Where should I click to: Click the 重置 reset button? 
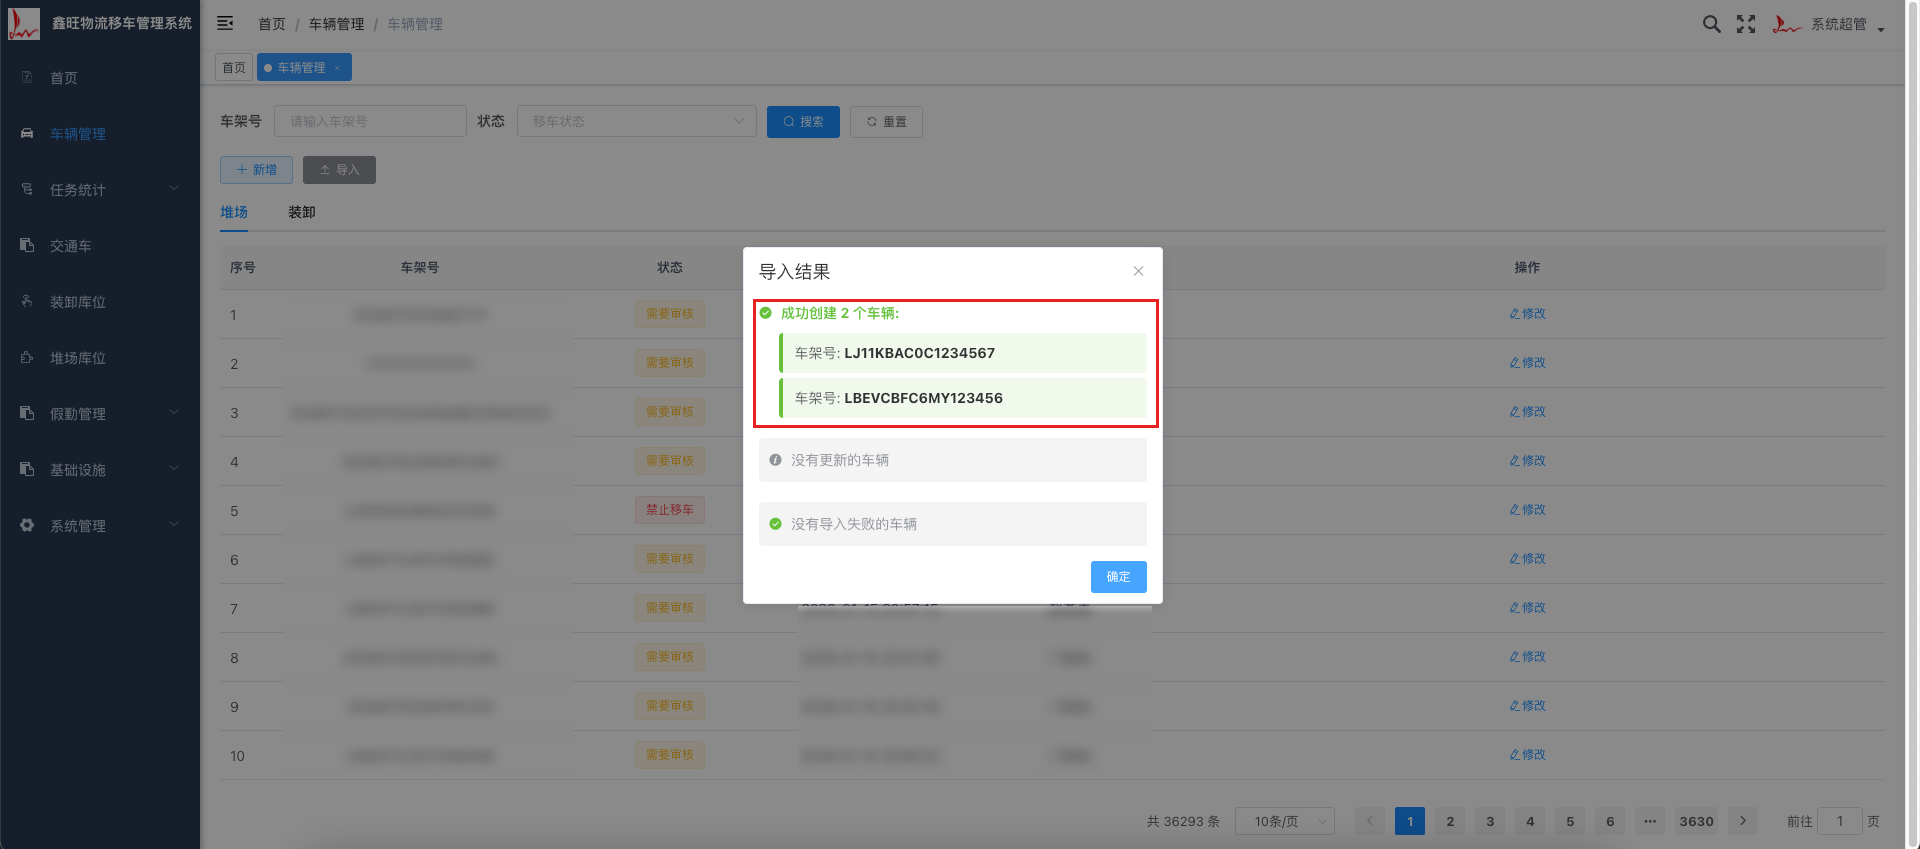point(886,122)
